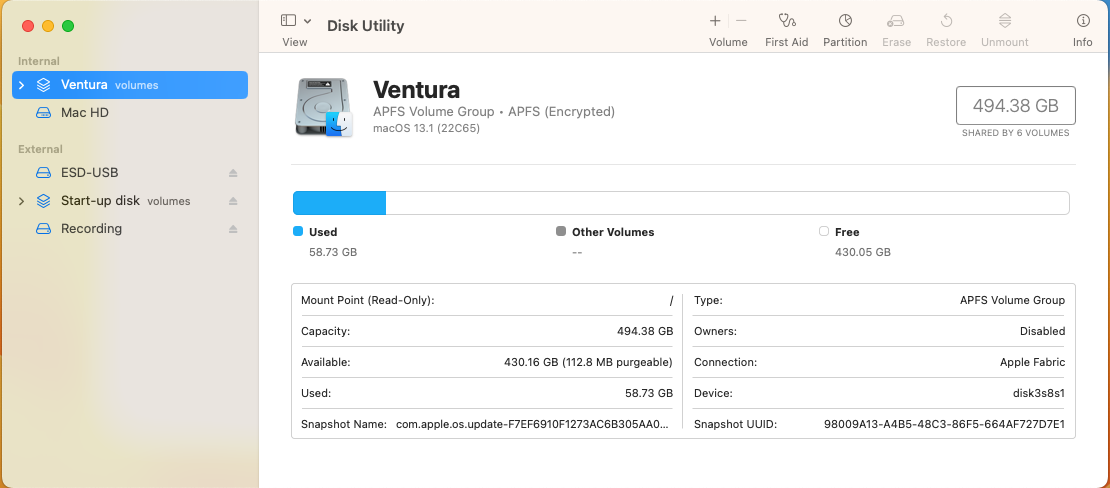The image size is (1110, 488).
Task: Click the Ventura drive icon image
Action: [x=324, y=108]
